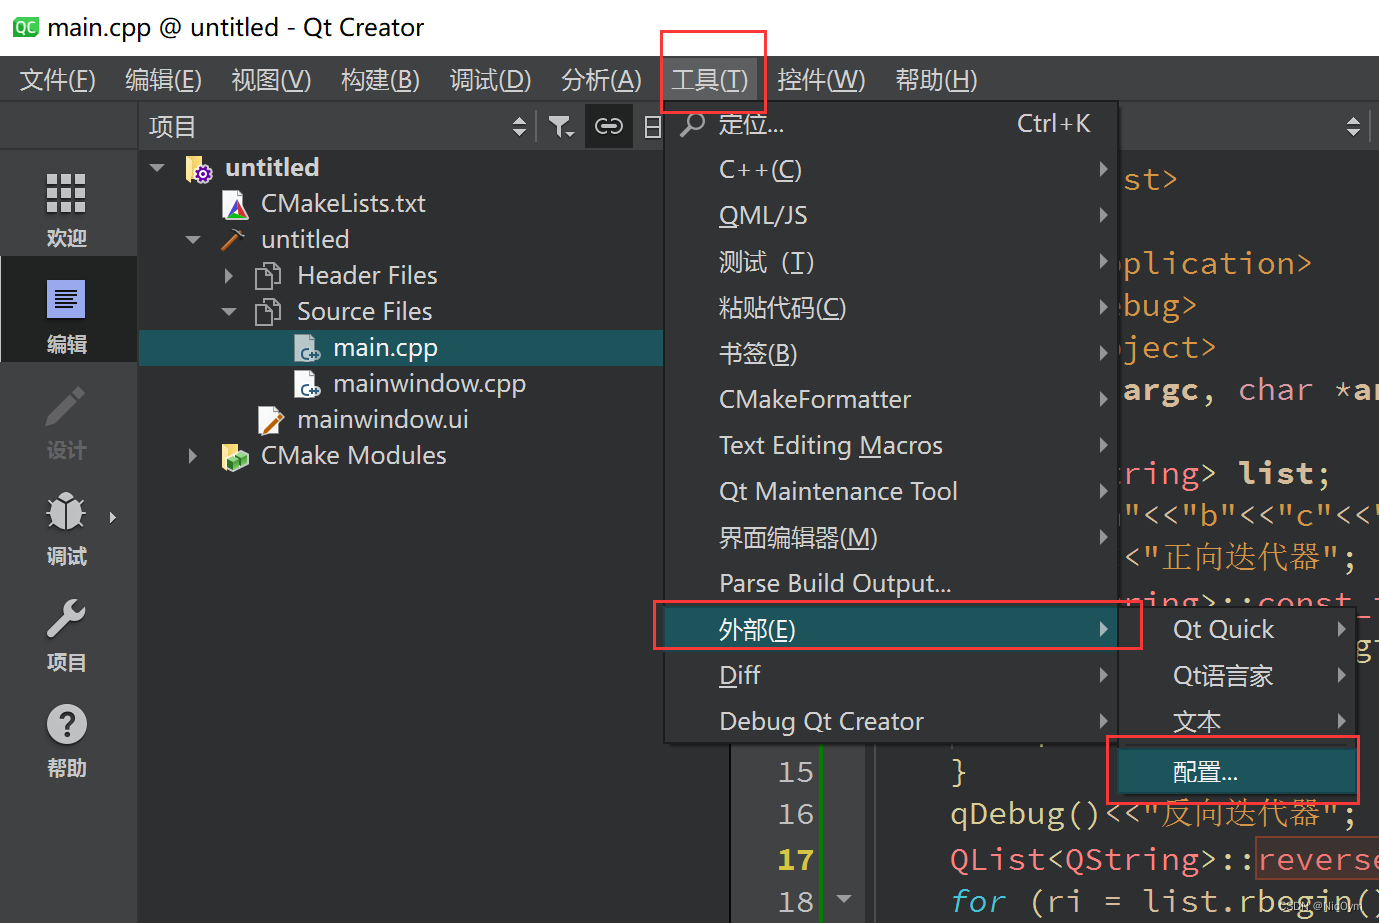Viewport: 1379px width, 923px height.
Task: Click the filter tree funnel icon
Action: [560, 126]
